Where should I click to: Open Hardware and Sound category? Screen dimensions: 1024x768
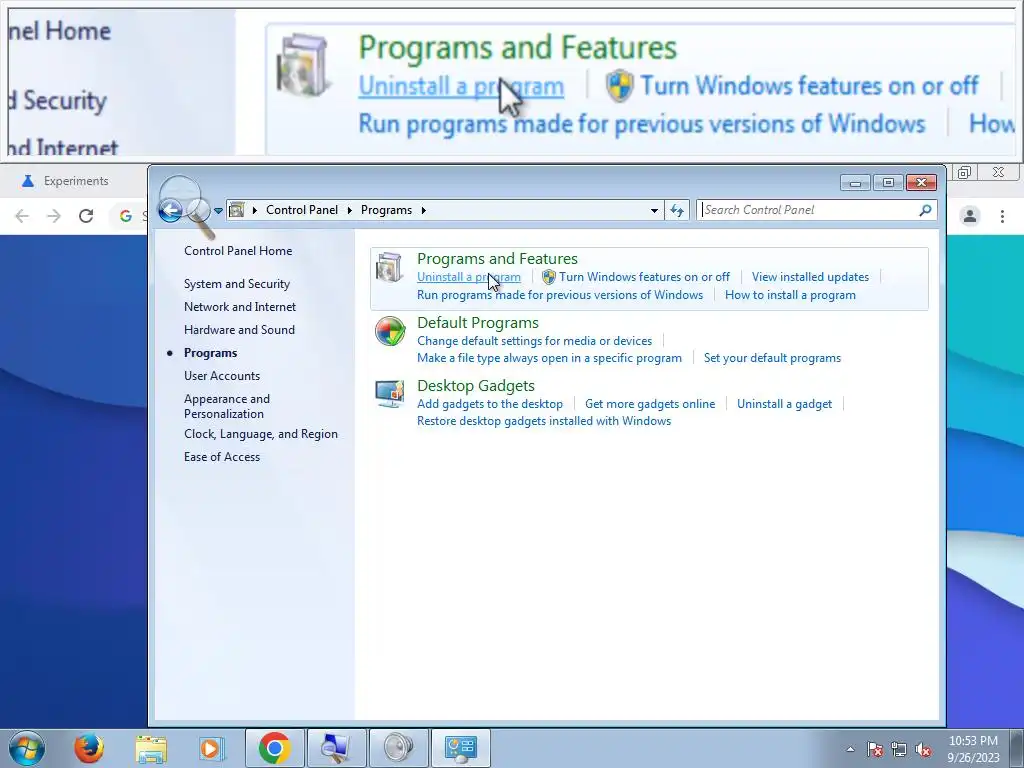pos(239,330)
